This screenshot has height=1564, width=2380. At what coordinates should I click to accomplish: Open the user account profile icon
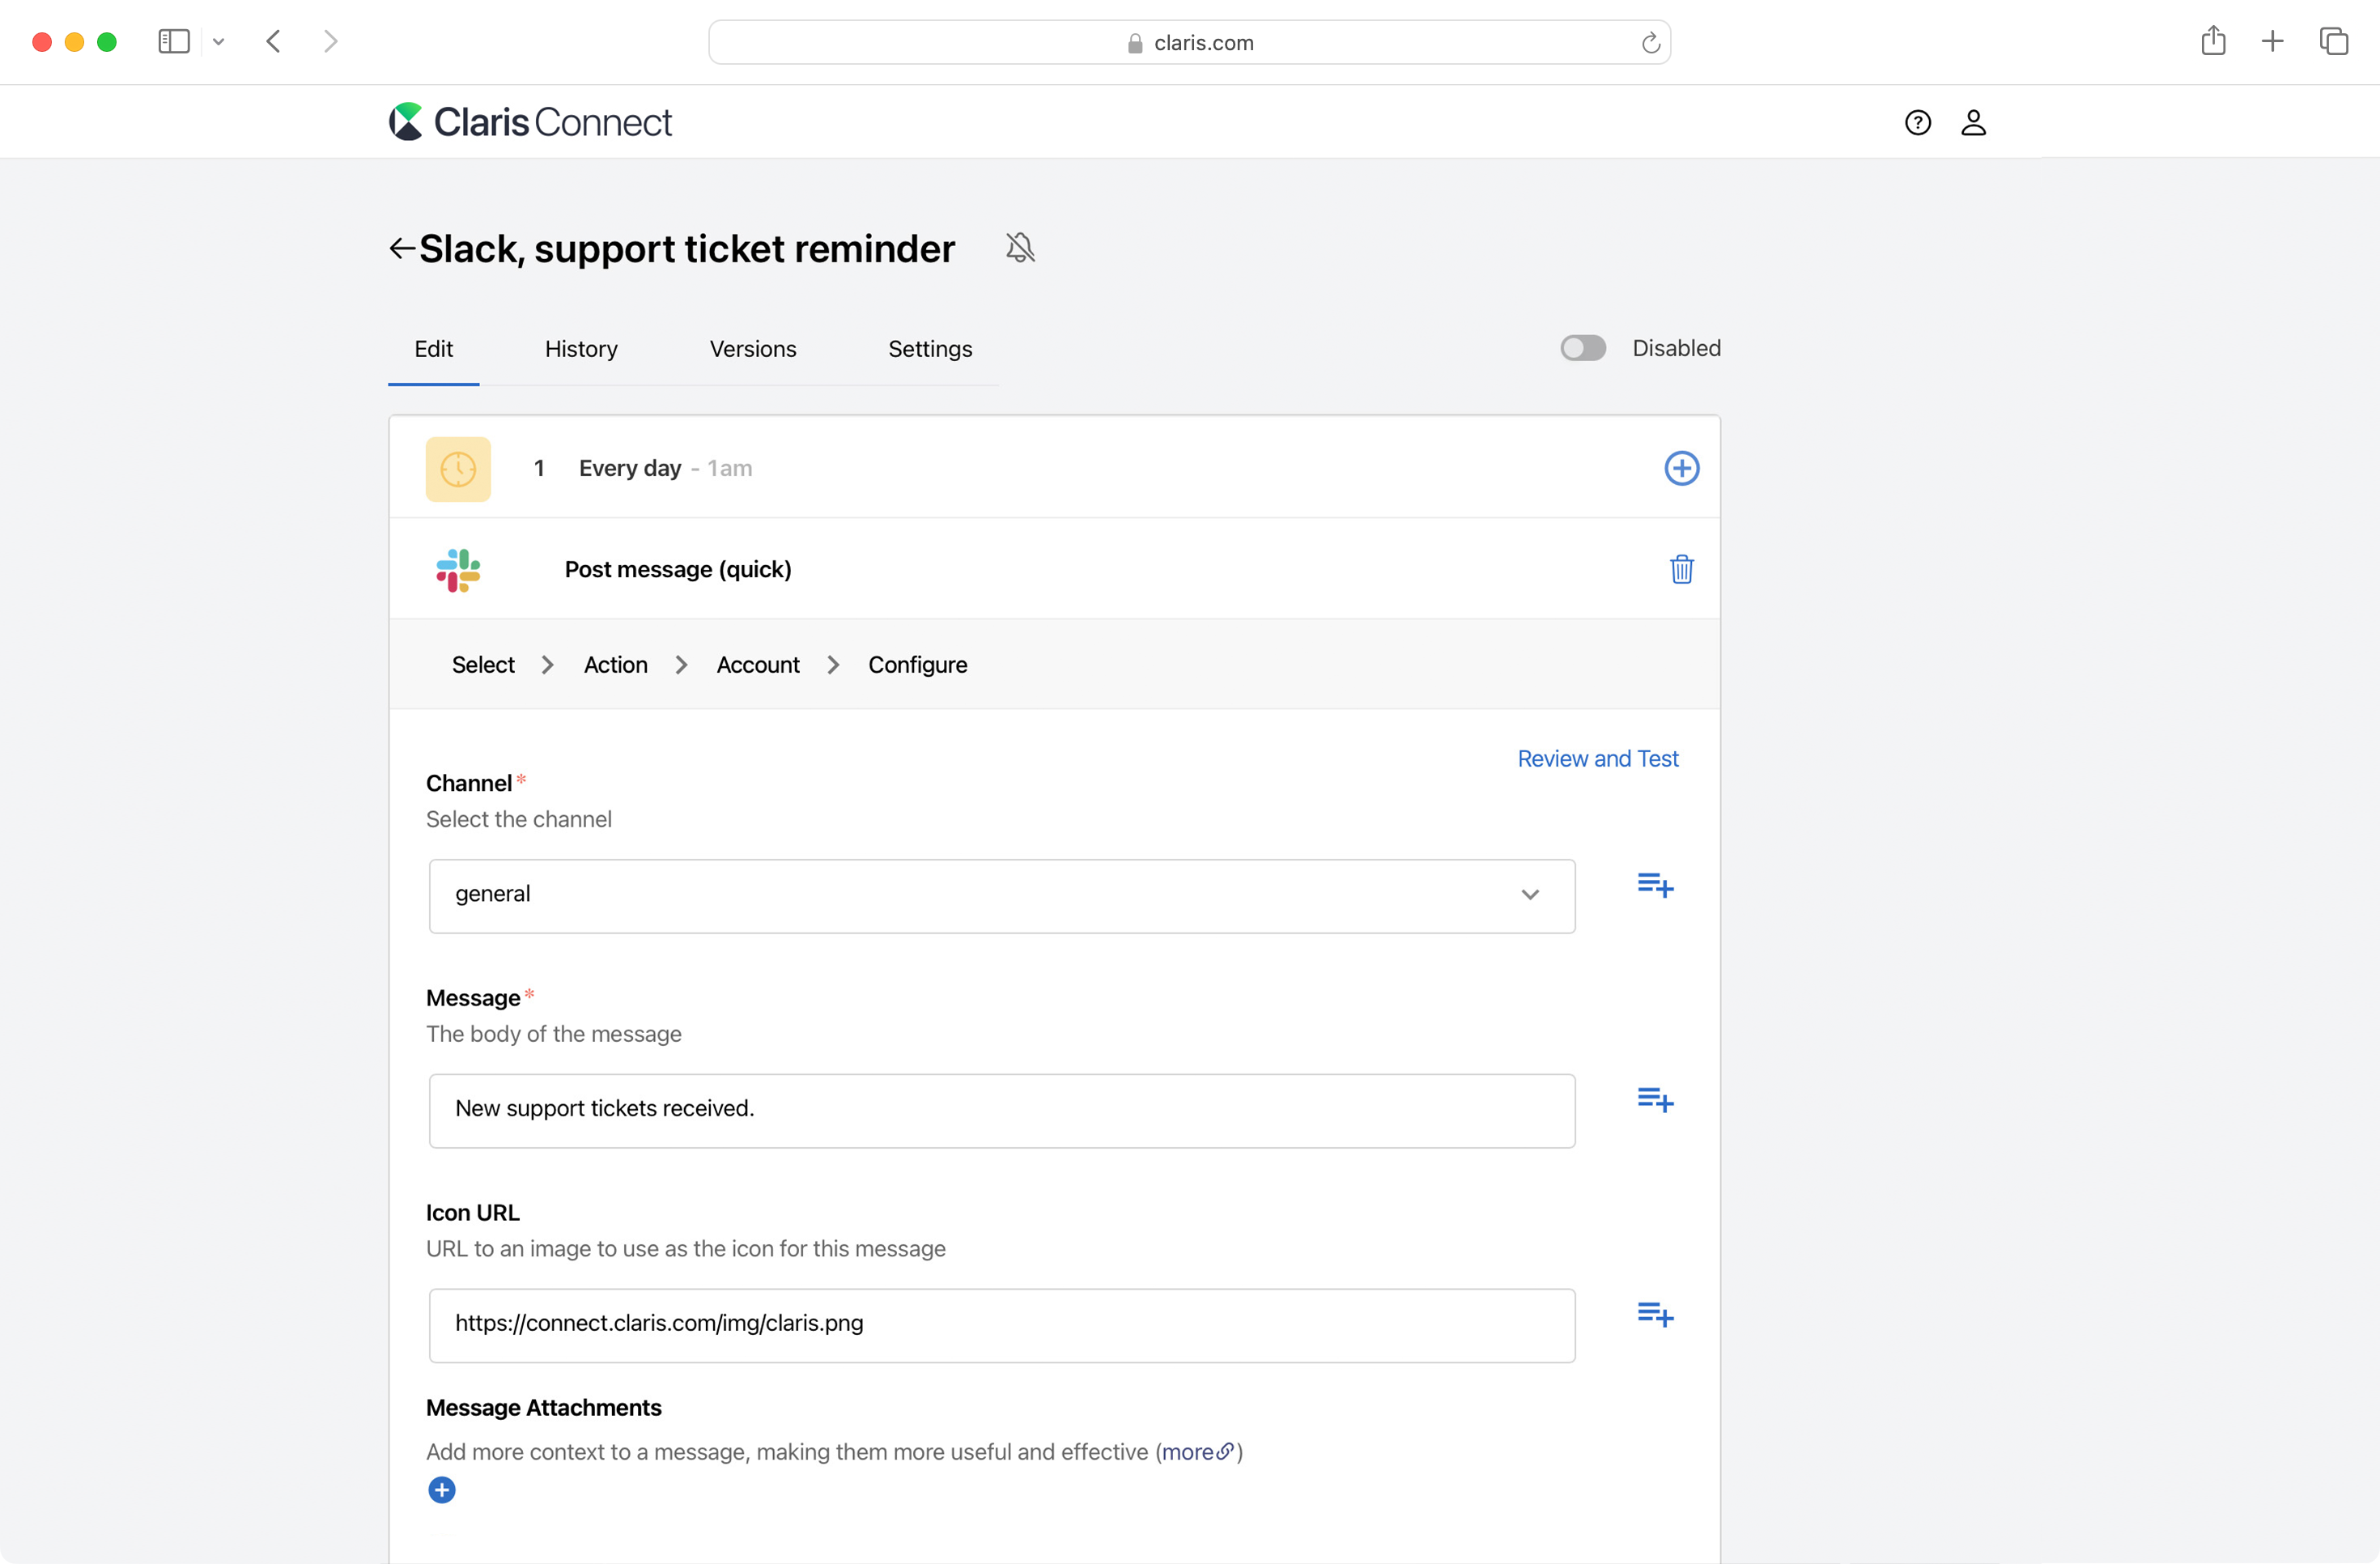coord(1972,122)
